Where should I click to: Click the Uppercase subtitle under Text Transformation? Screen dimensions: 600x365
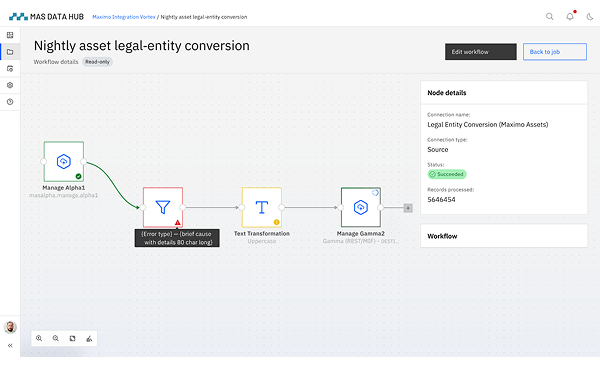(x=262, y=241)
